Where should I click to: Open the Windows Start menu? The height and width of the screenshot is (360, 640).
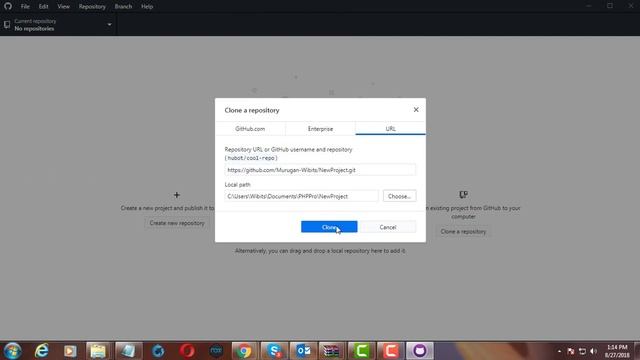point(12,351)
